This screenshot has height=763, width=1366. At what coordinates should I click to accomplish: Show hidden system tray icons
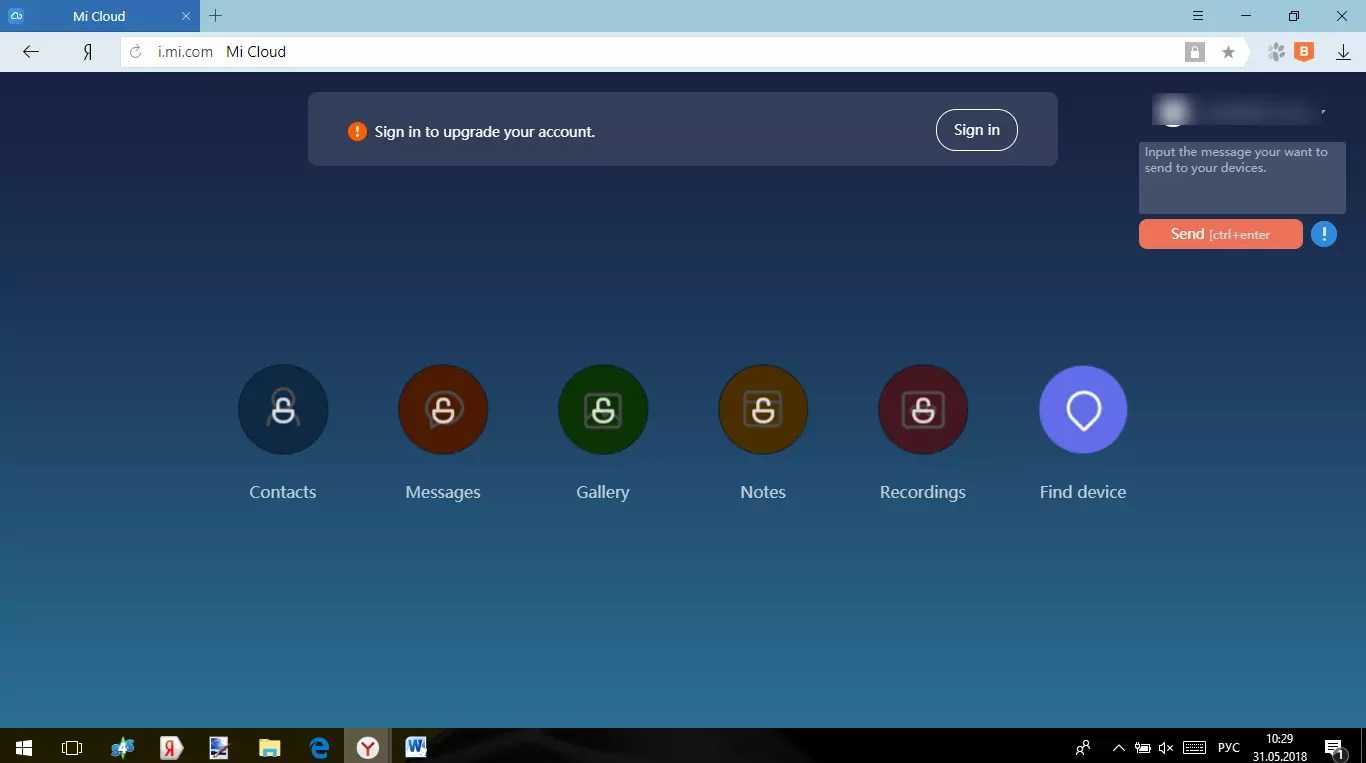pos(1118,747)
